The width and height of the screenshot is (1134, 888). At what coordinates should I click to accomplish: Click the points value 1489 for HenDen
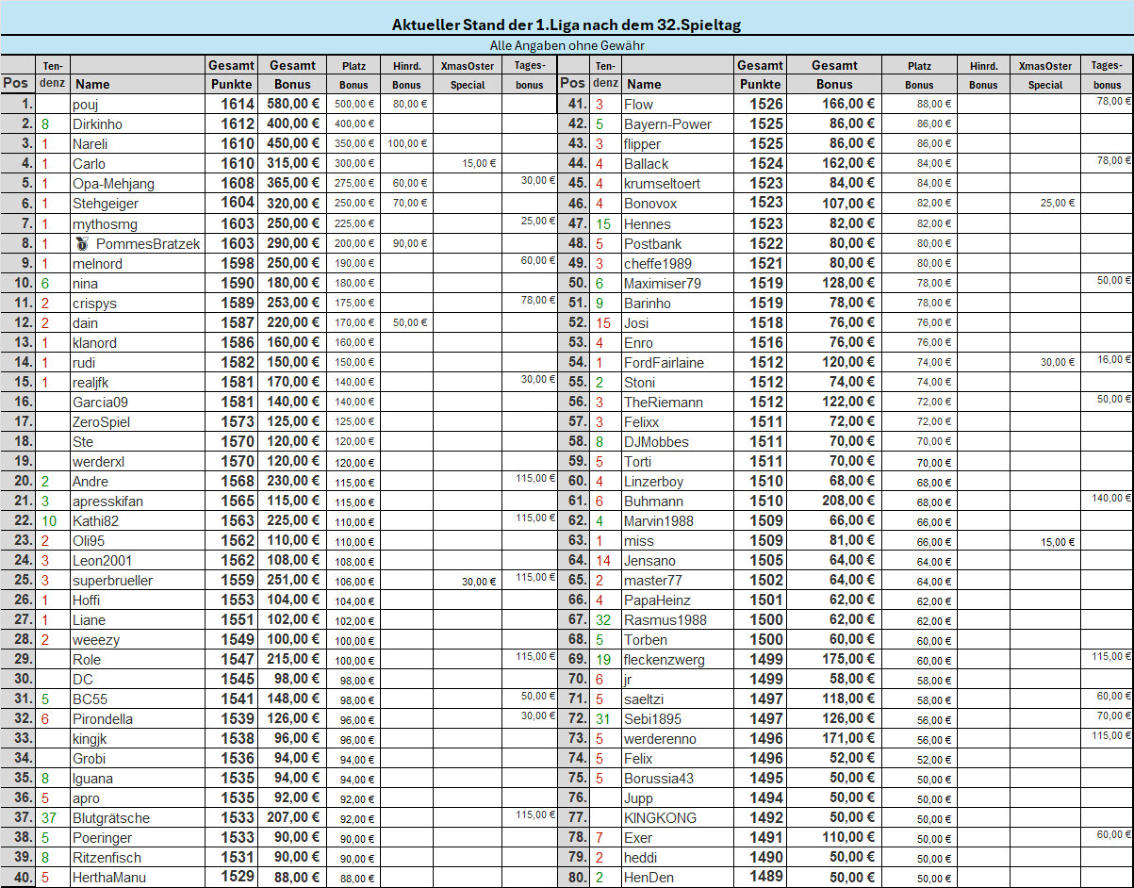click(766, 877)
